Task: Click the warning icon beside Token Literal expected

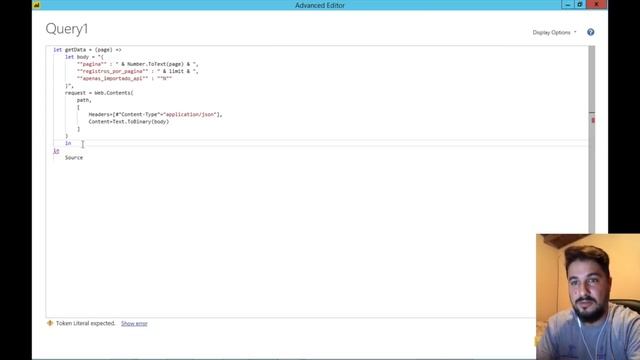Action: 50,323
